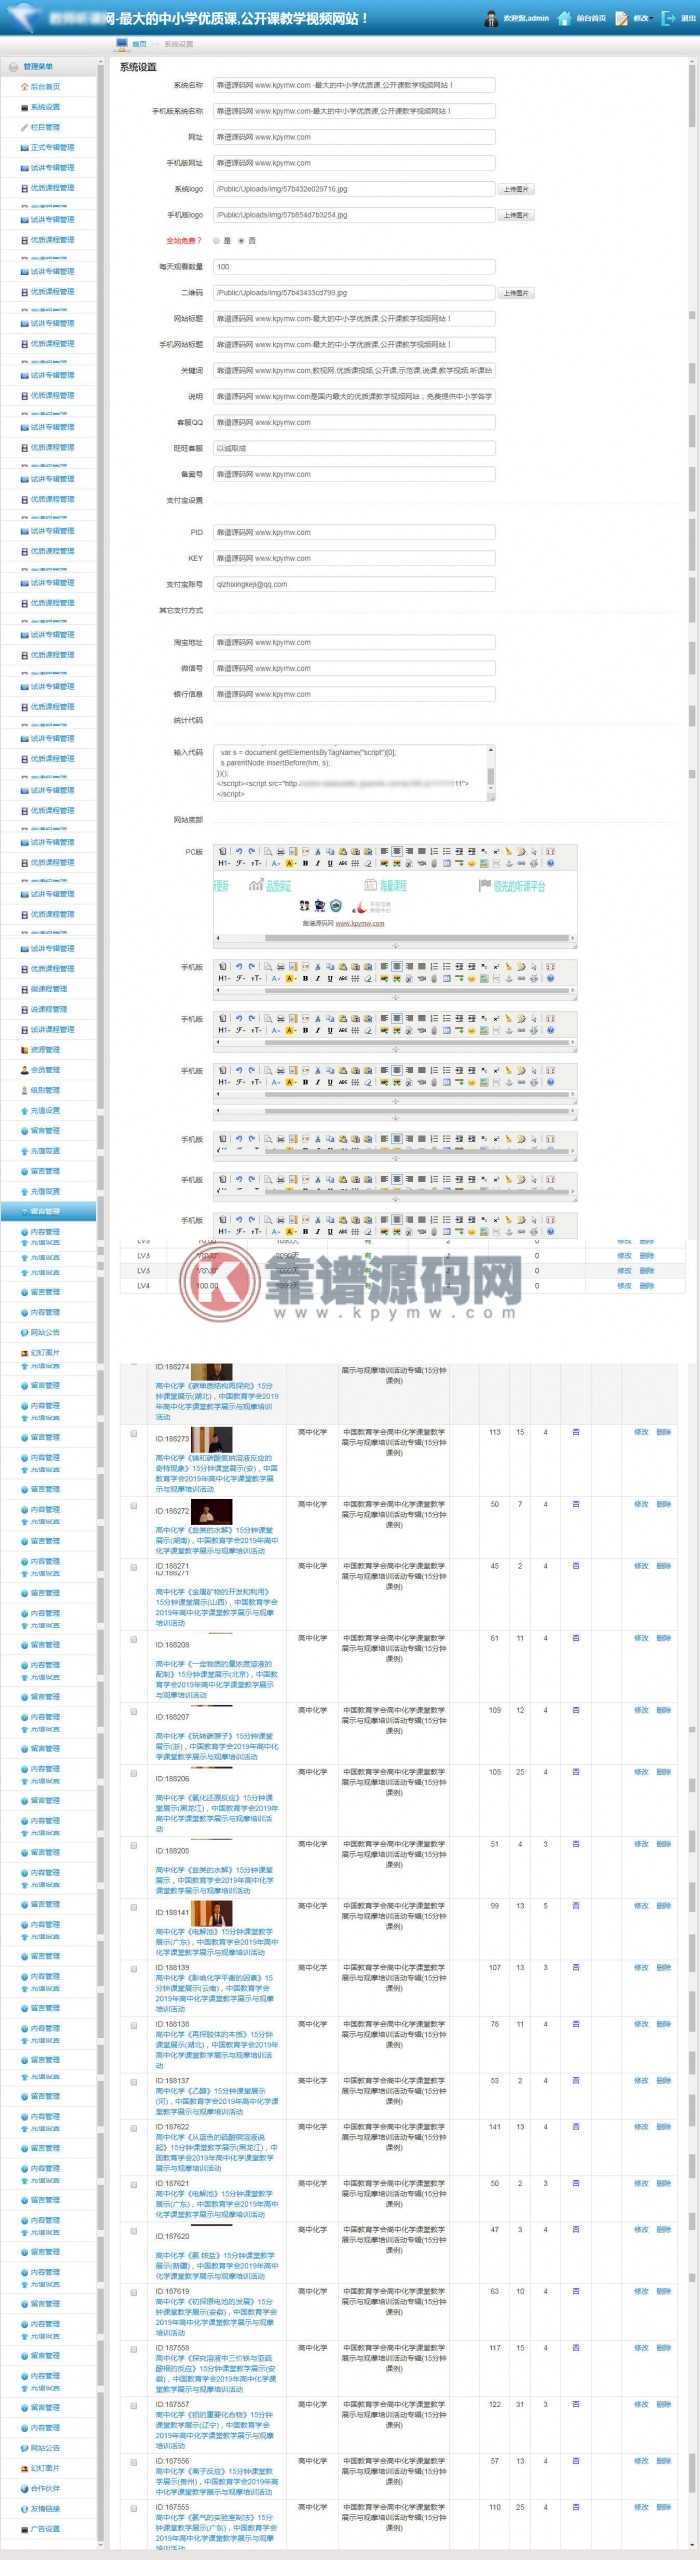Open 会员管理 in the sidebar menu
Screen dimensions: 700x2560
click(x=44, y=1070)
